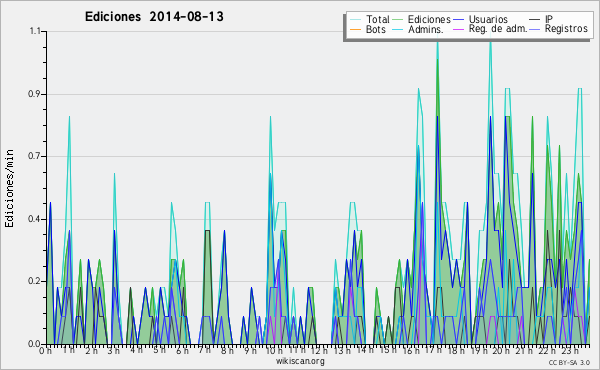Click the 'CC BY-SA 3.0' license text

(569, 362)
